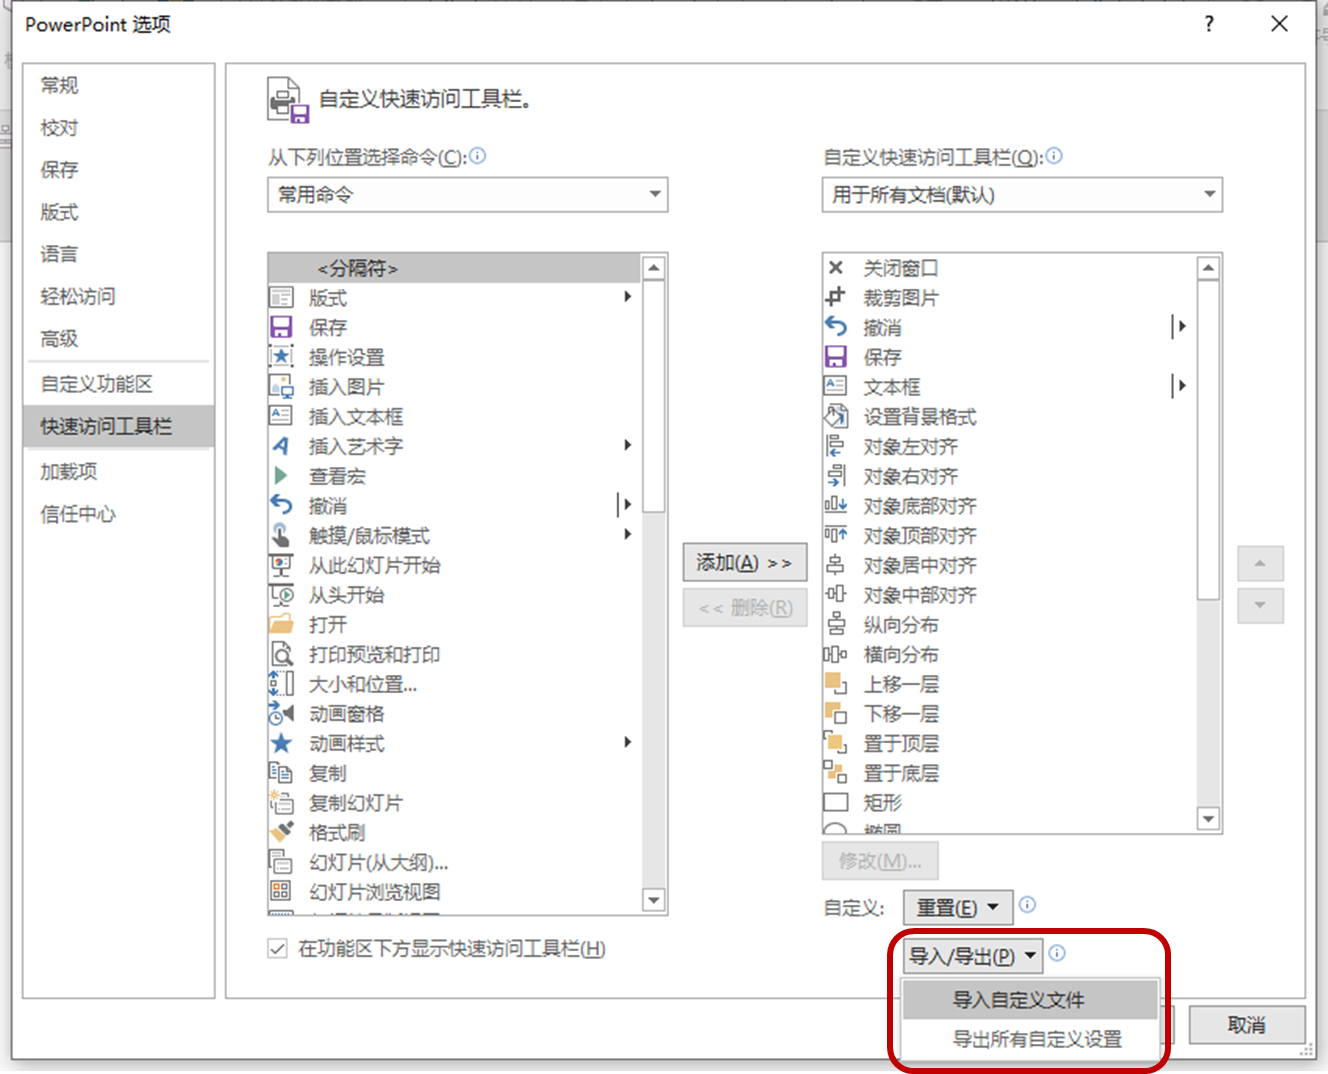Expand the 版式 submenu arrow in commands list
This screenshot has height=1074, width=1328.
point(628,297)
